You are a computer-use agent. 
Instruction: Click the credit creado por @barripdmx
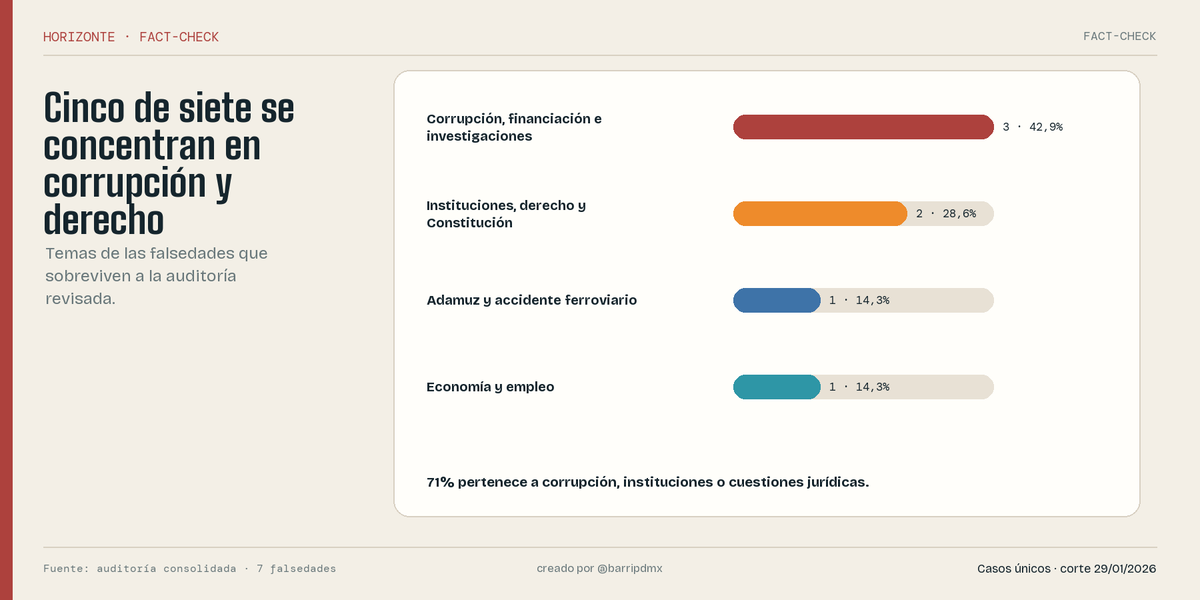click(600, 568)
